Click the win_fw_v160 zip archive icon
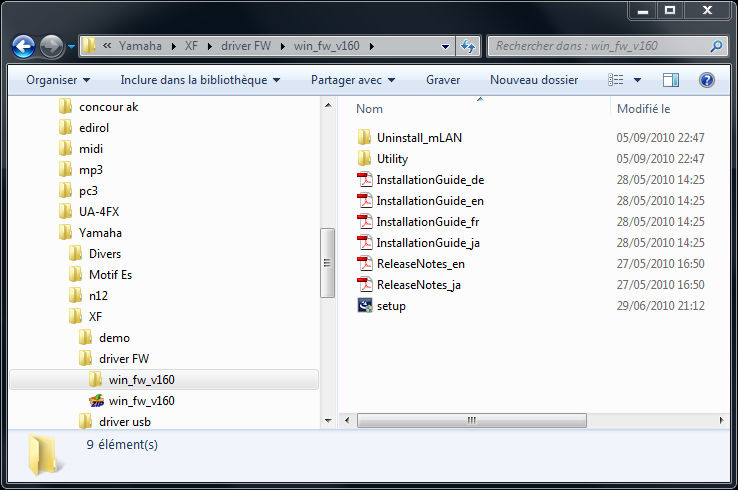The height and width of the screenshot is (490, 738). (96, 401)
